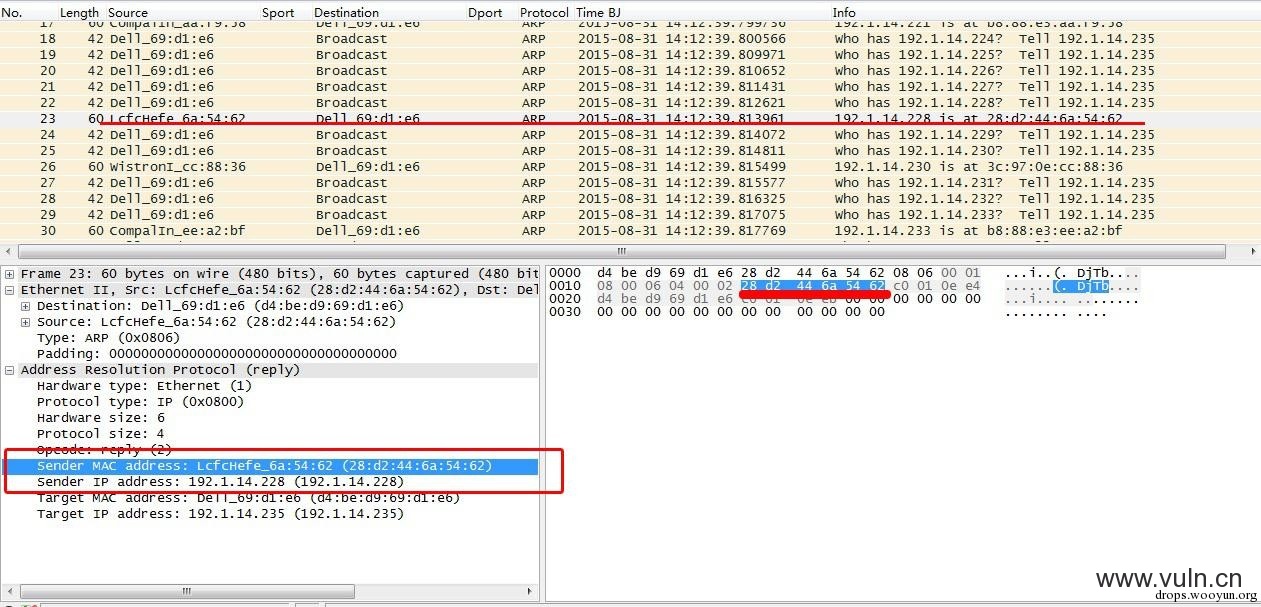Click the Protocol column header
The image size is (1261, 607).
click(543, 13)
